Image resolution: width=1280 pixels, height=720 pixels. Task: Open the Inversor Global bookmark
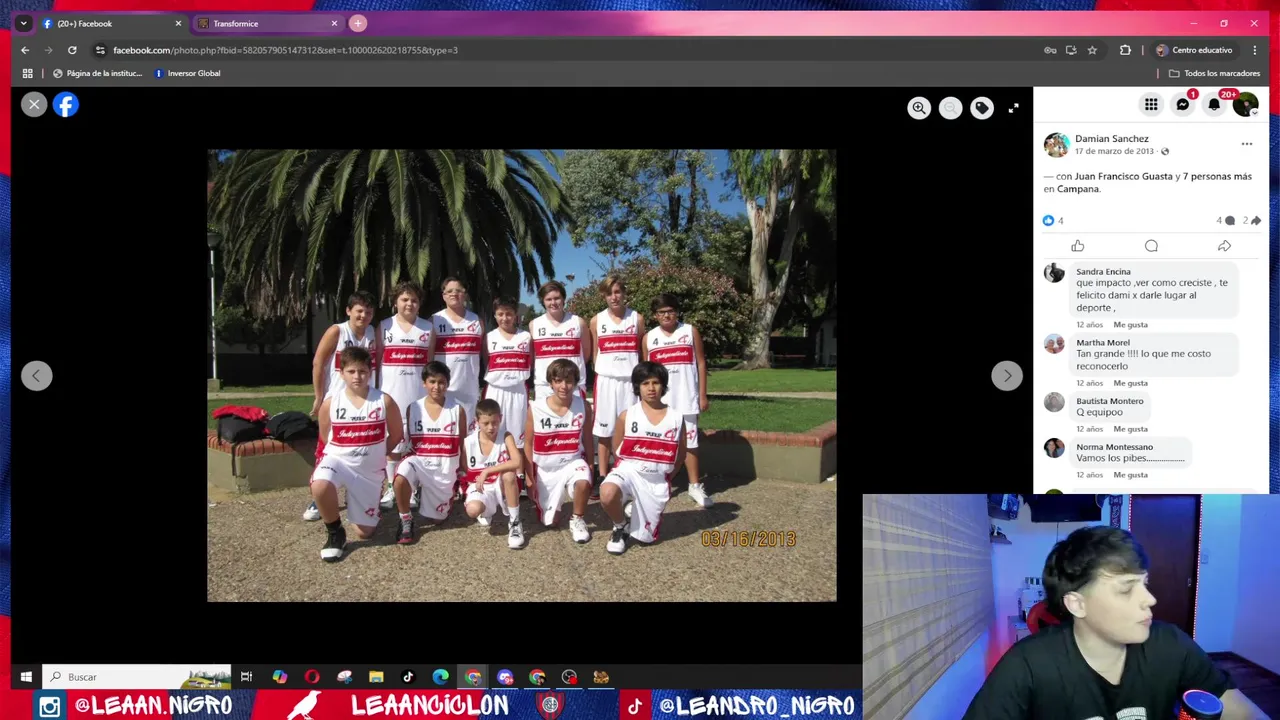click(x=187, y=73)
